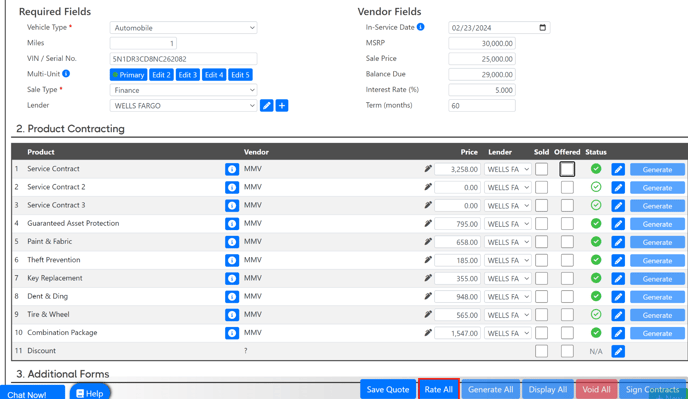This screenshot has height=399, width=688.
Task: Click the Interest Rate (%) field
Action: (x=482, y=90)
